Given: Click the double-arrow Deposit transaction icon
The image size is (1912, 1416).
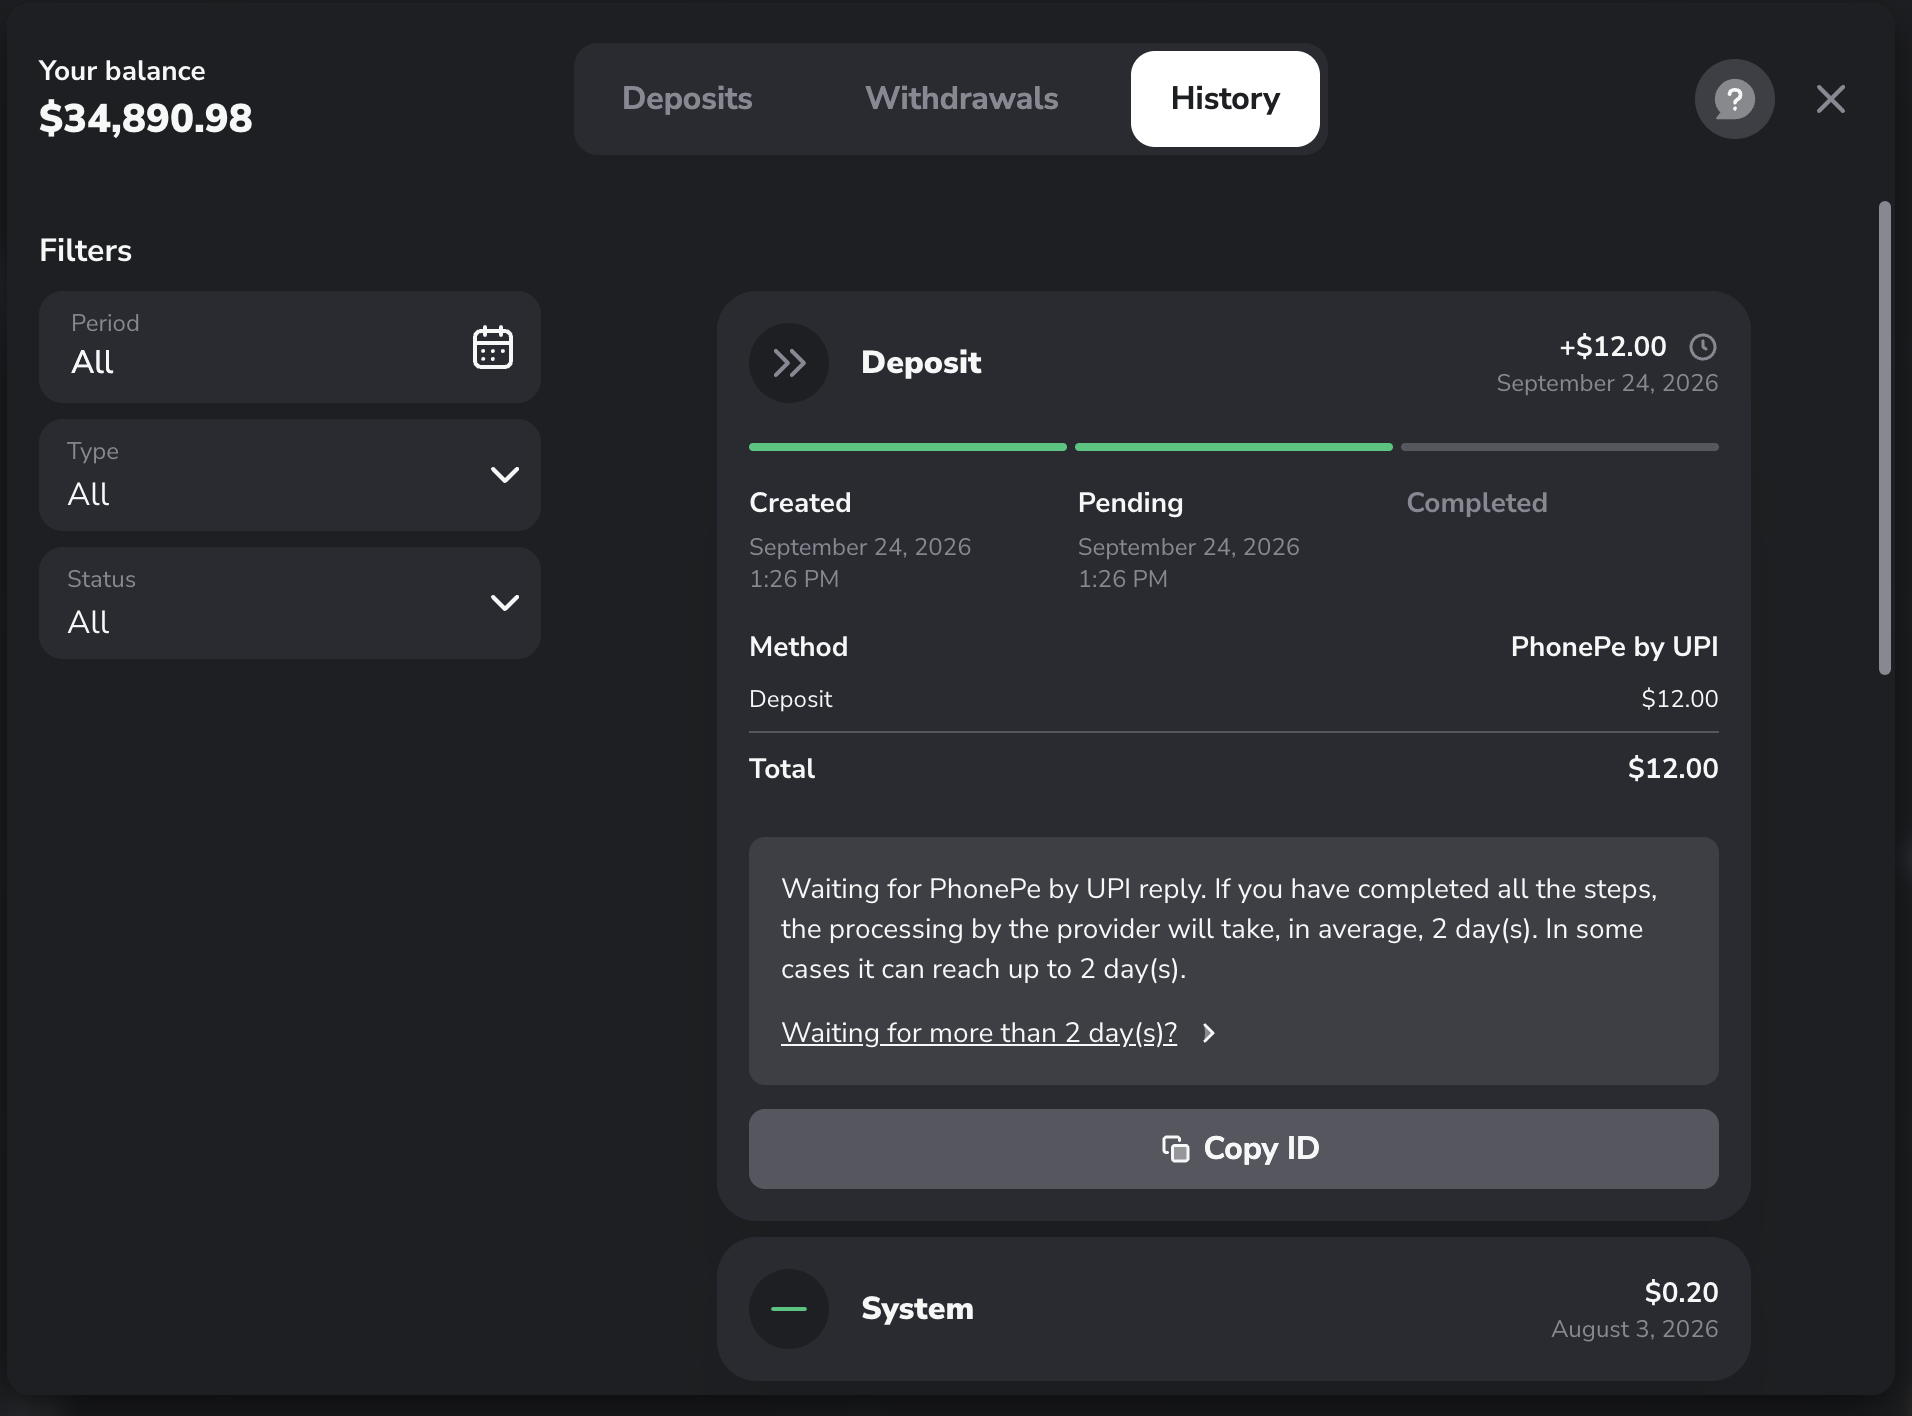Looking at the screenshot, I should [x=789, y=363].
